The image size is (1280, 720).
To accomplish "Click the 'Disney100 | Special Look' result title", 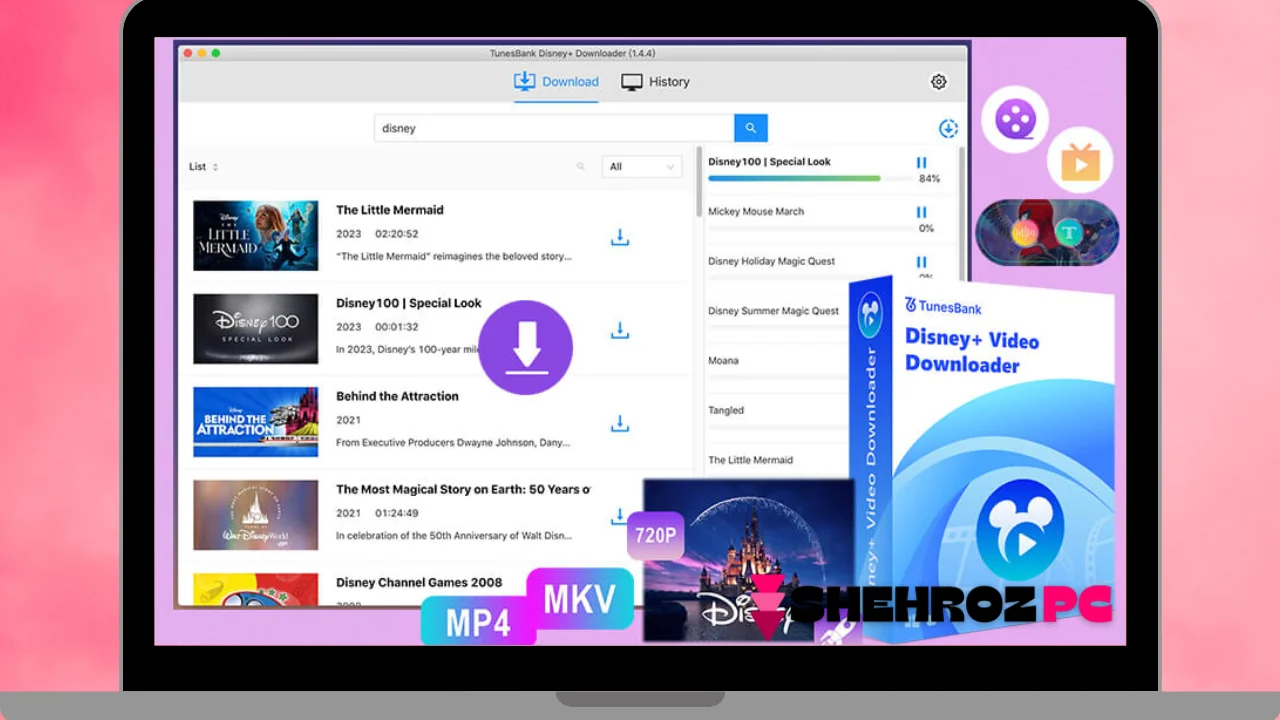I will (x=409, y=303).
